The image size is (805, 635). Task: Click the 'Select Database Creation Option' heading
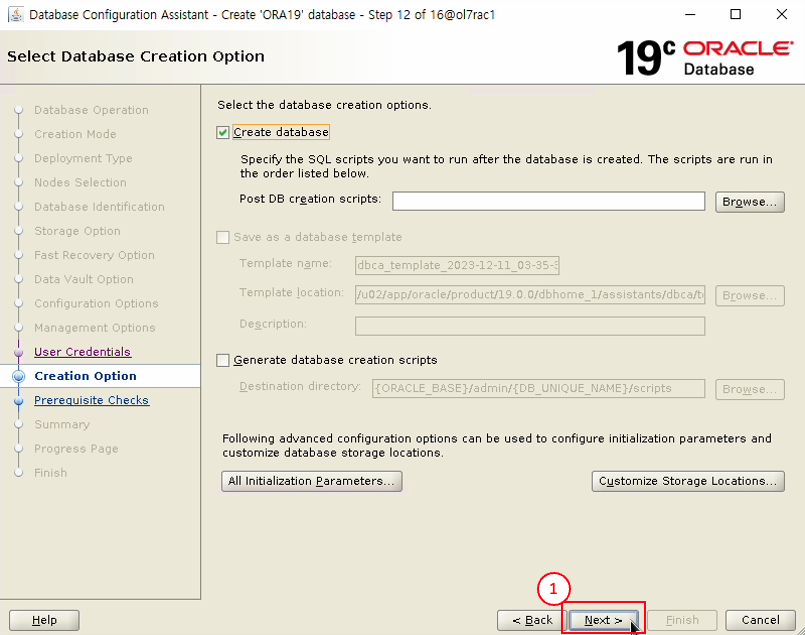click(136, 56)
